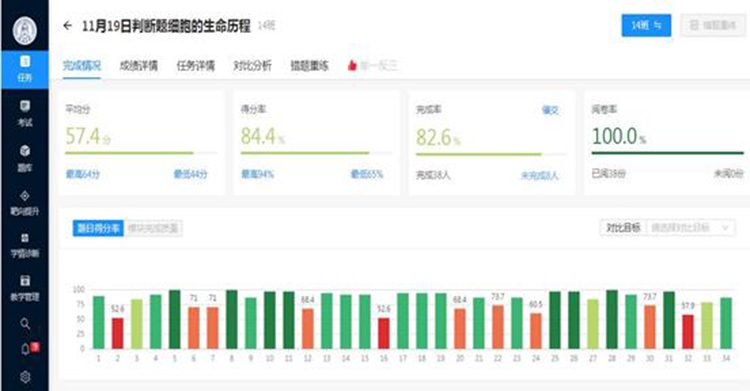
Task: Open the 题库 cube icon in the sidebar
Action: point(25,151)
